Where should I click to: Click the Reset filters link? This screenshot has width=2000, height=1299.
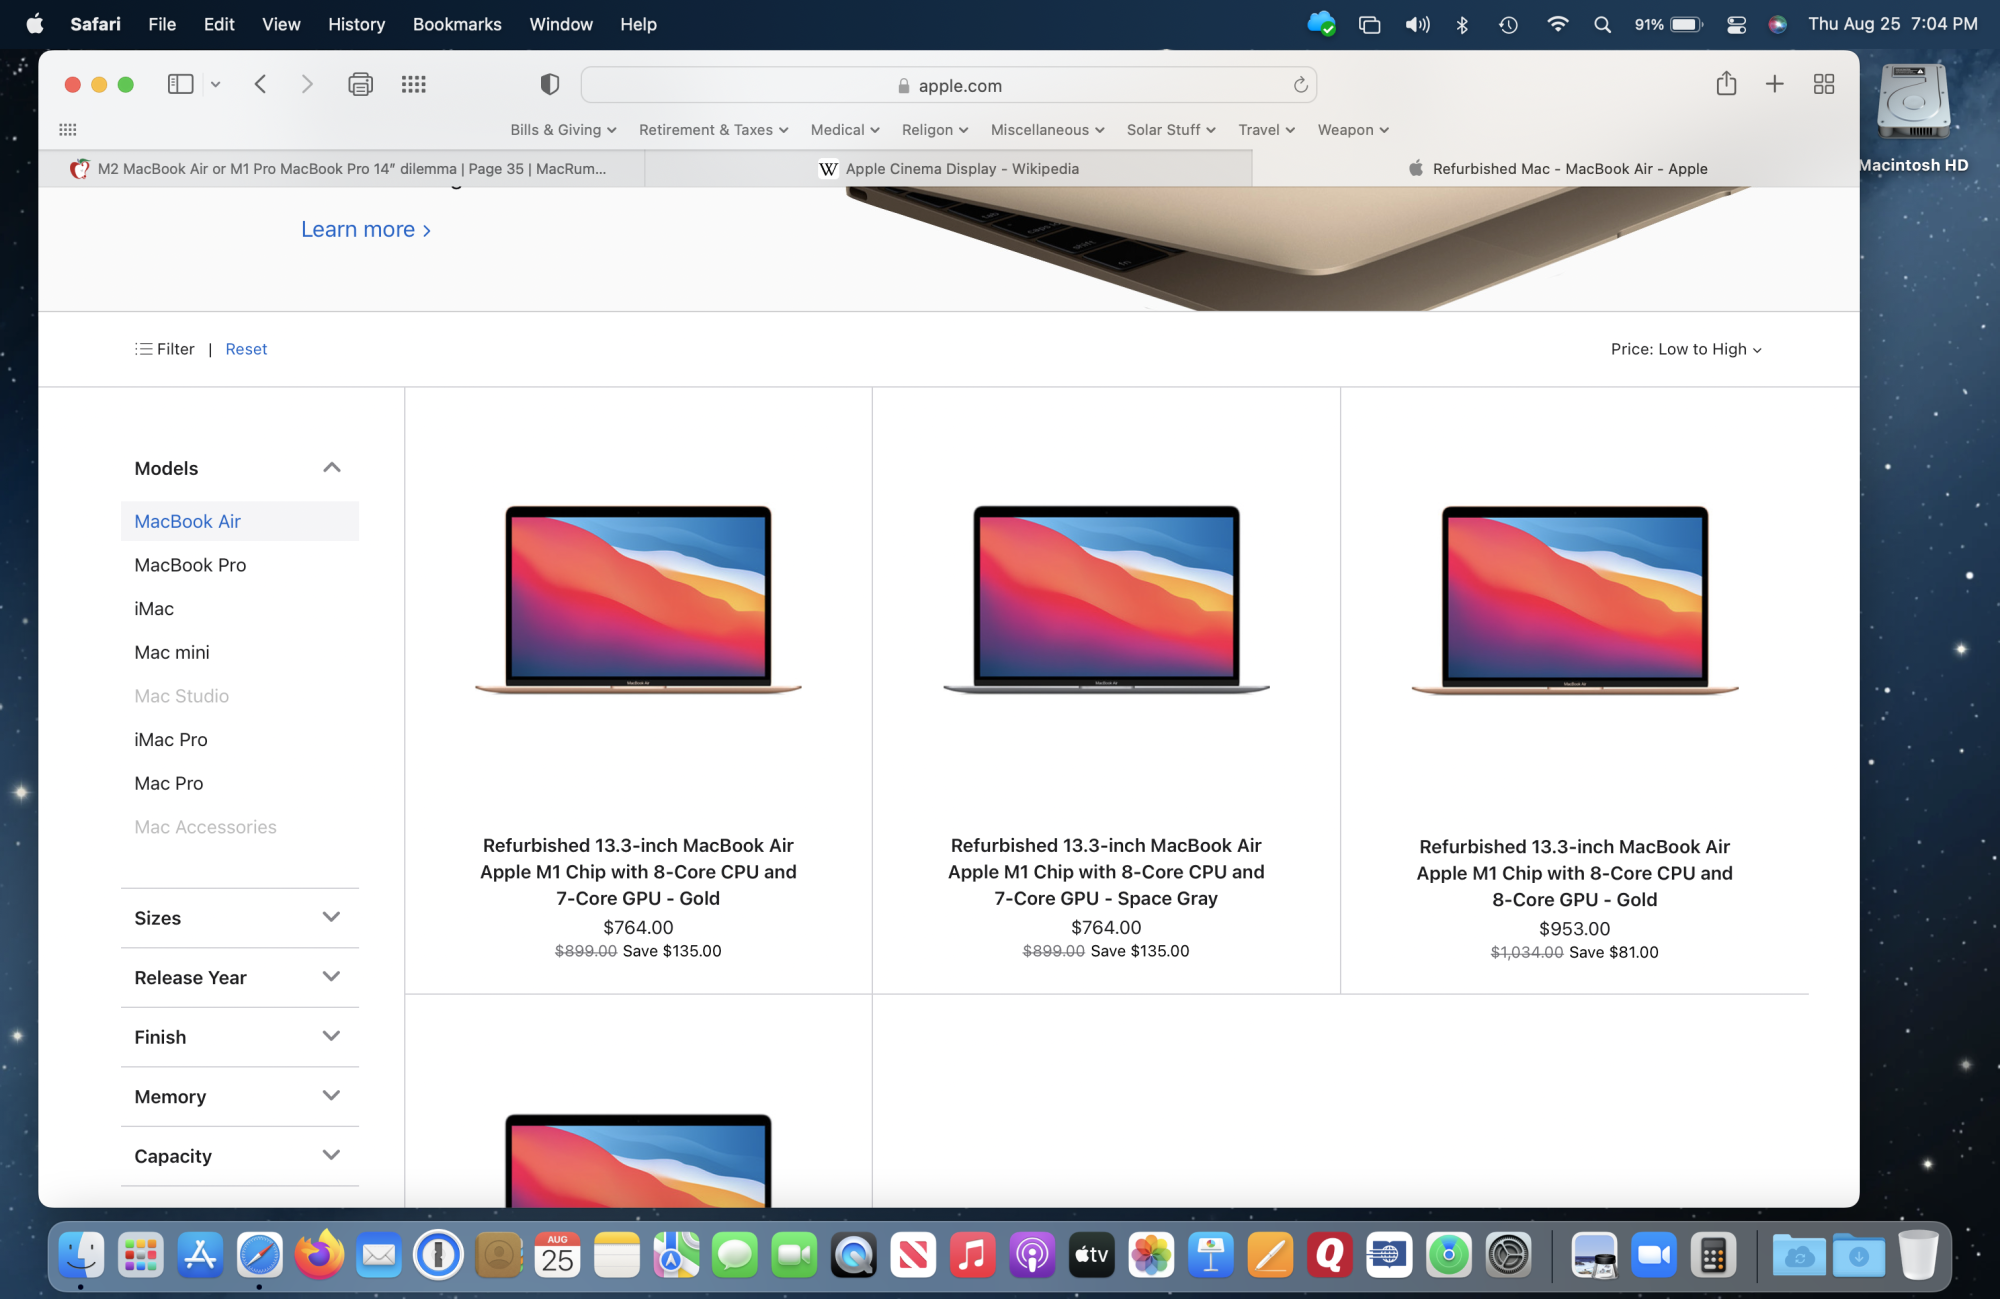tap(246, 349)
